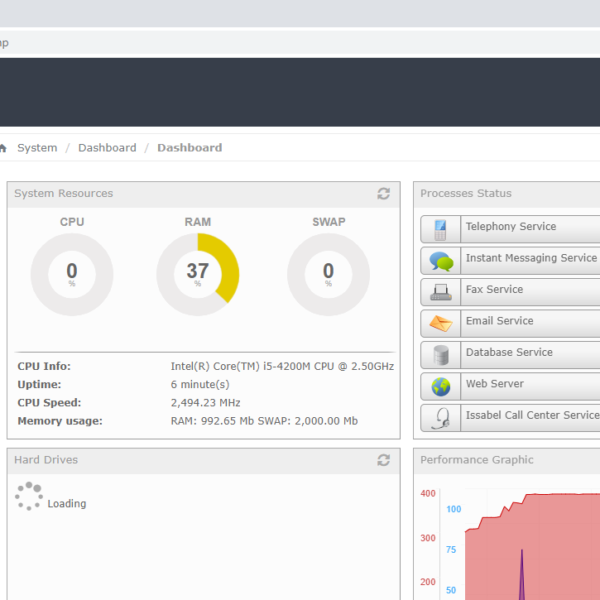Screen dimensions: 600x600
Task: Click the Web Server globe icon
Action: [x=440, y=386]
